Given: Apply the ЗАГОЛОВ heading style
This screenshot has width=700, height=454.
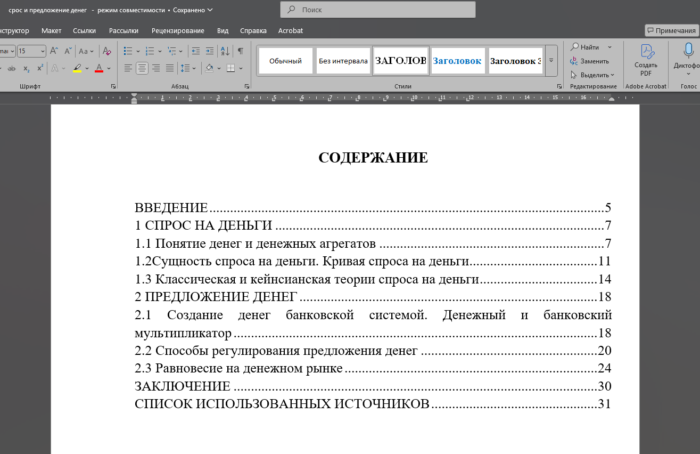Looking at the screenshot, I should pos(400,61).
